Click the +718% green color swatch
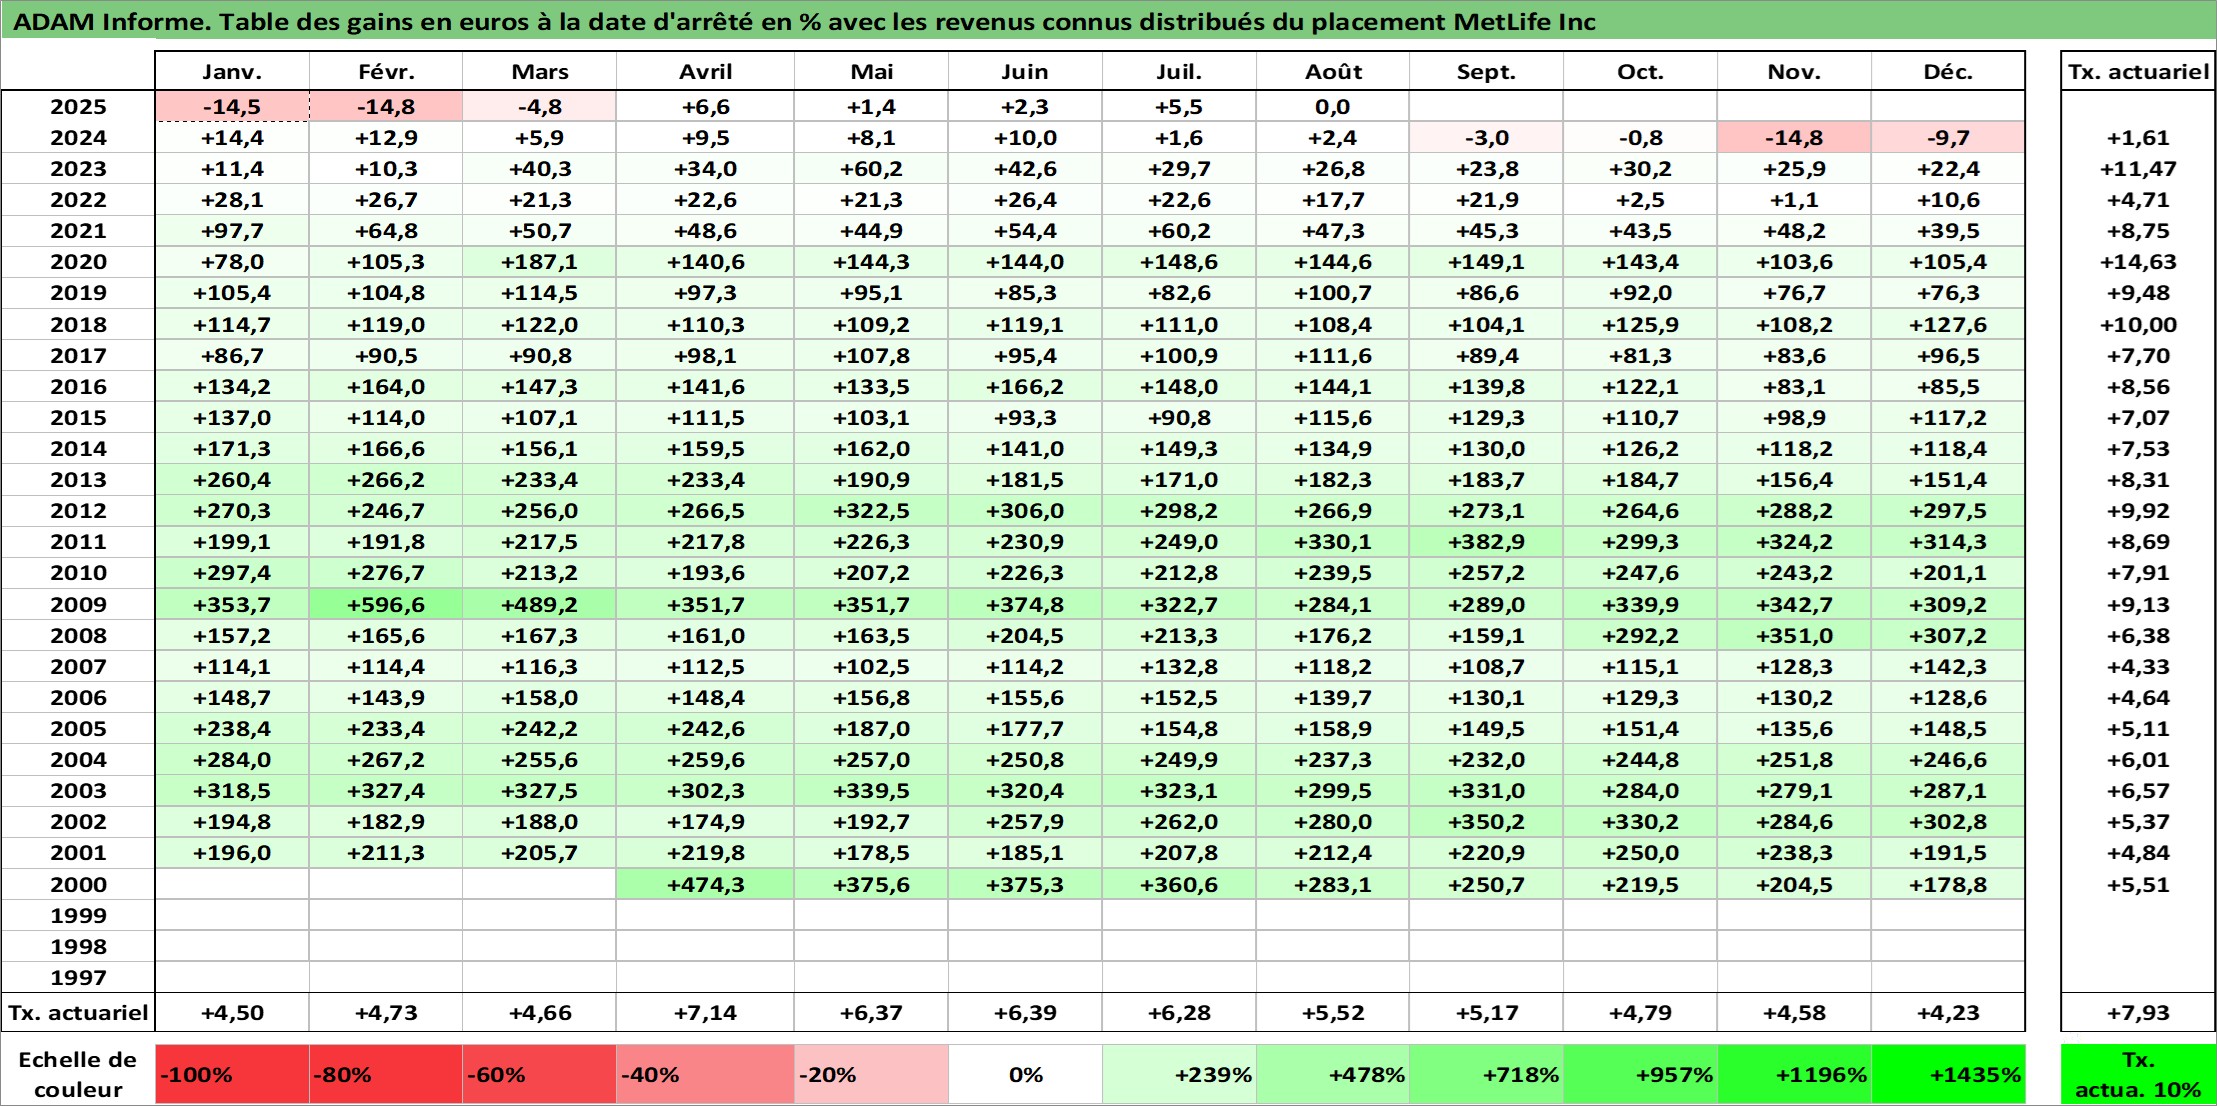Image resolution: width=2217 pixels, height=1106 pixels. click(x=1487, y=1075)
